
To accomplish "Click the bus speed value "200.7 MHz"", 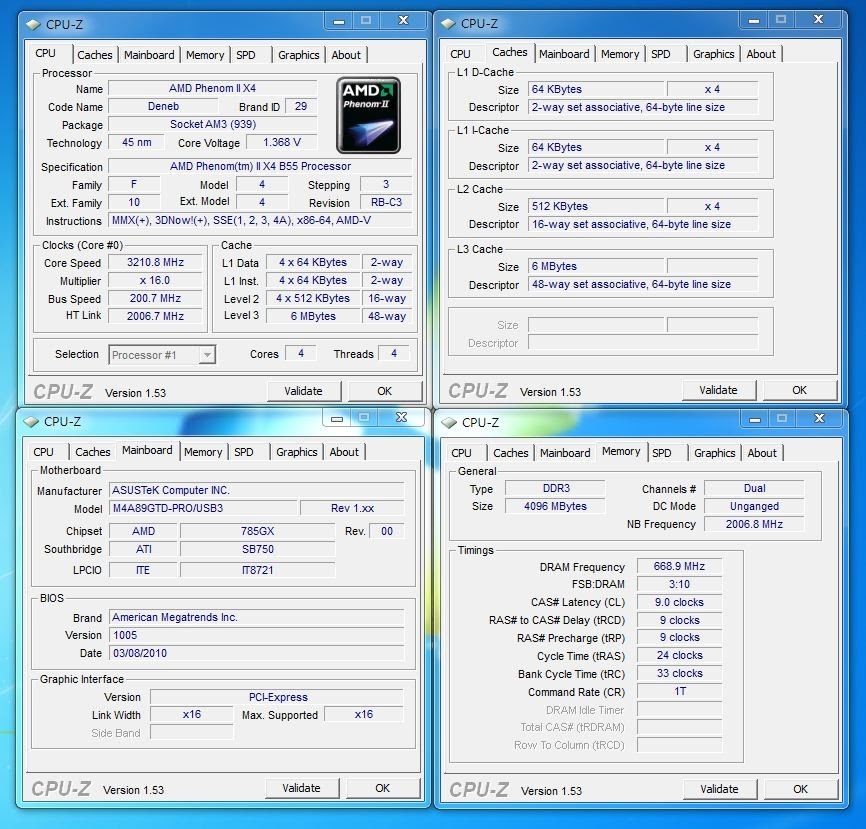I will click(155, 298).
